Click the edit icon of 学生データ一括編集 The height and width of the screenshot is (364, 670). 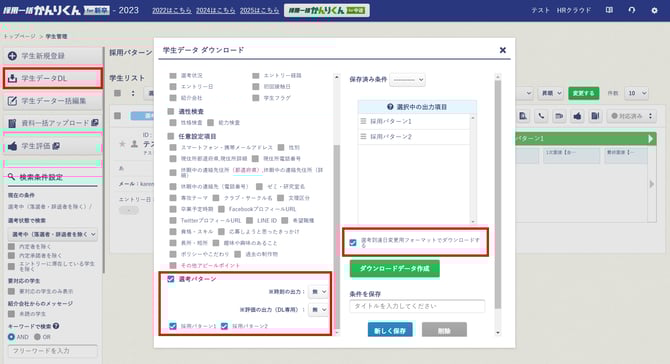coord(12,101)
